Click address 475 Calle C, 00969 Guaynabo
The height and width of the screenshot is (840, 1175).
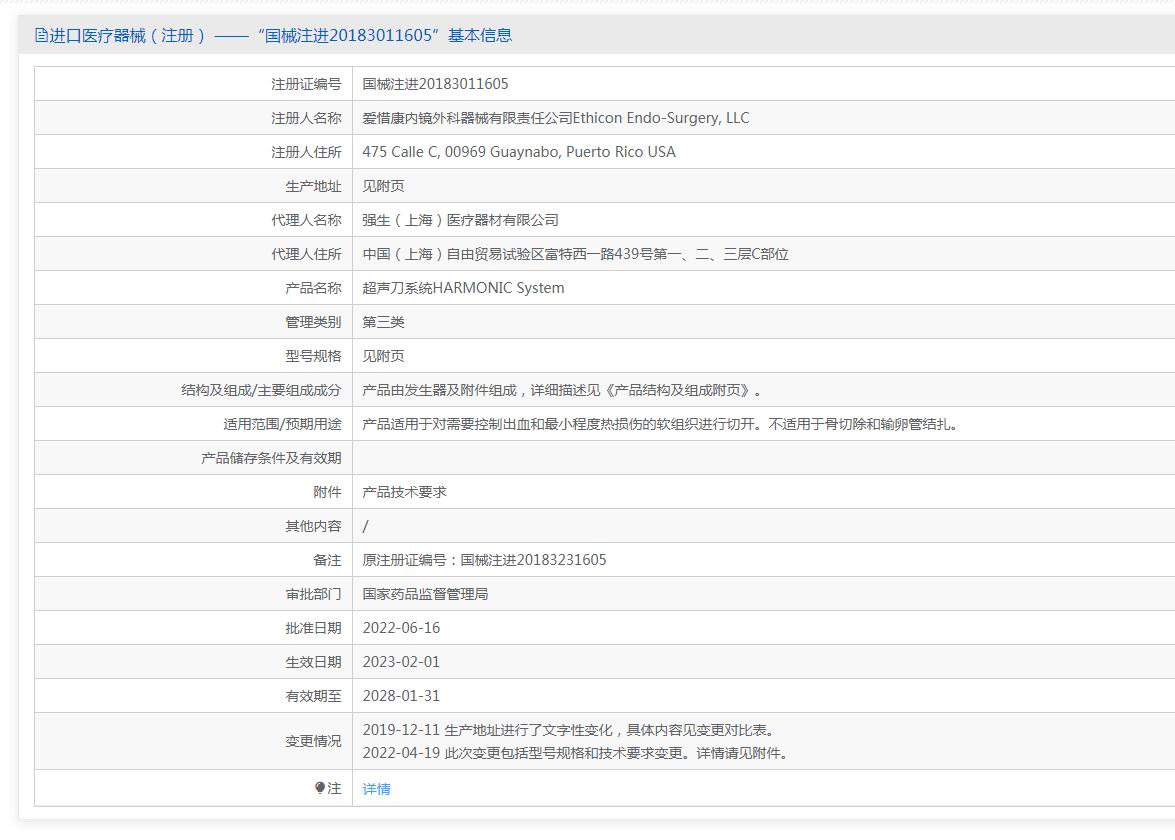tap(461, 152)
